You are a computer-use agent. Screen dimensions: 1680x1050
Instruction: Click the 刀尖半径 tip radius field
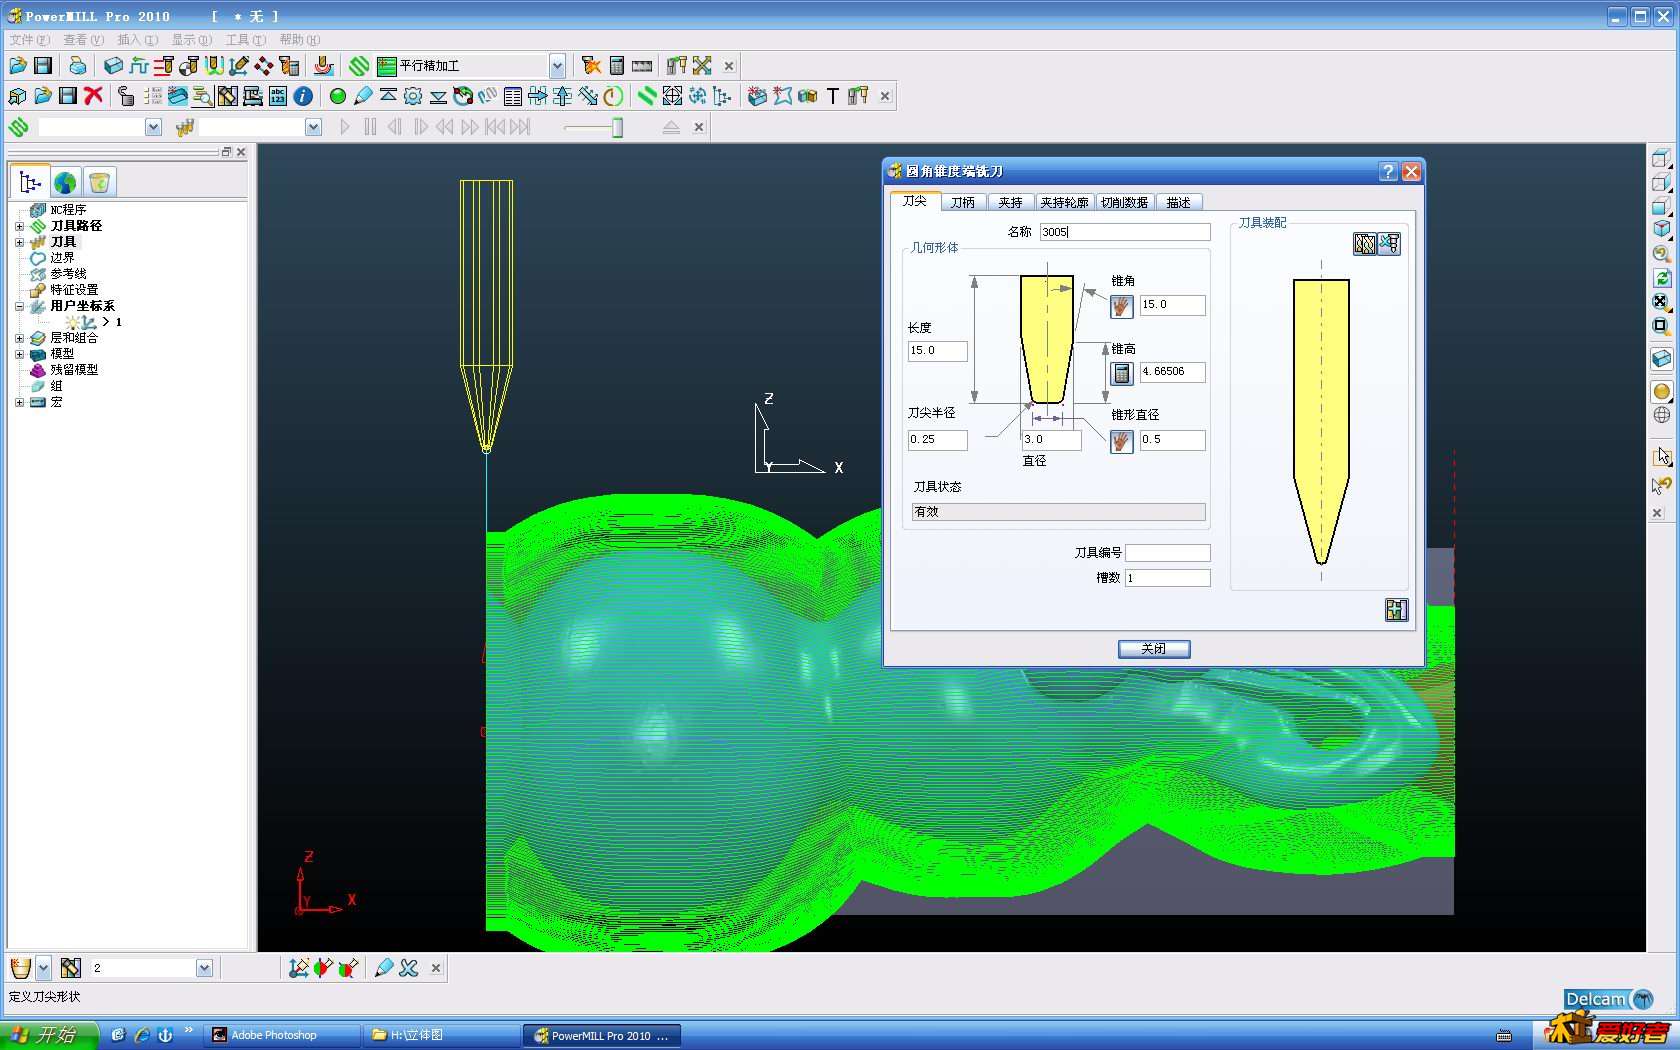[937, 440]
